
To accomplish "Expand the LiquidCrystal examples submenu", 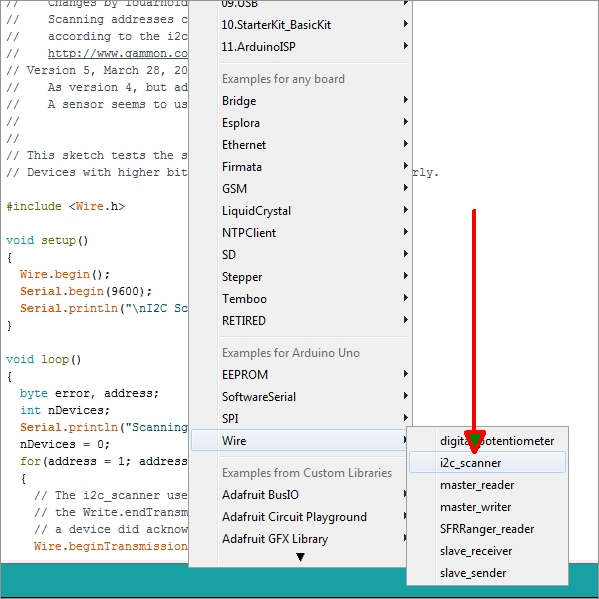I will 300,211.
